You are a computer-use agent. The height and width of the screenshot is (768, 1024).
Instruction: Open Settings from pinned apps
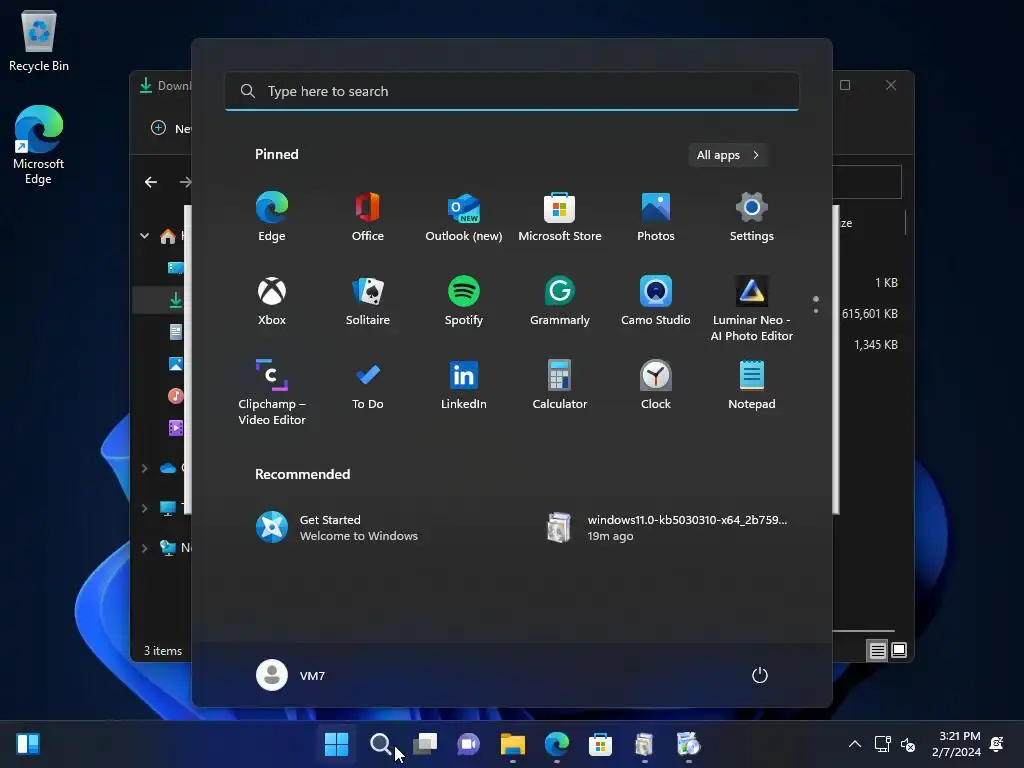(x=752, y=217)
